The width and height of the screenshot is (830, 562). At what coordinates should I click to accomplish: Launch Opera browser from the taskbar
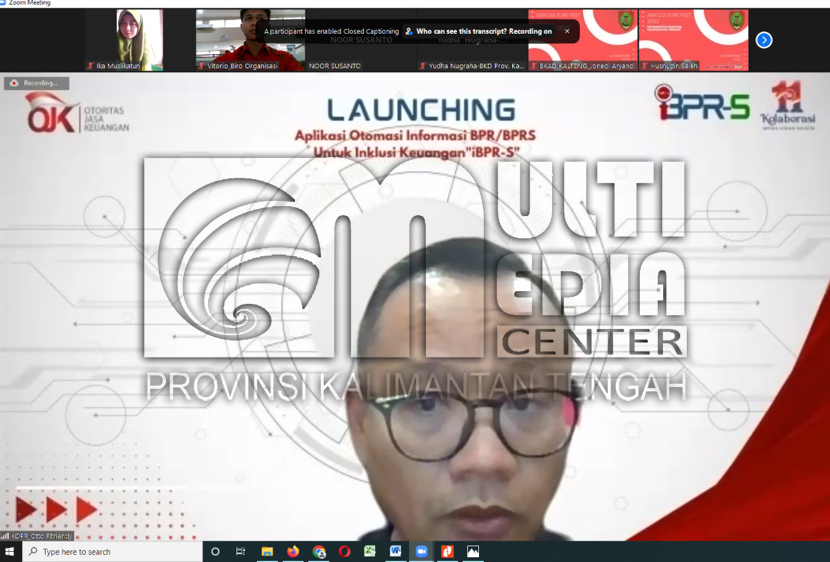point(344,551)
